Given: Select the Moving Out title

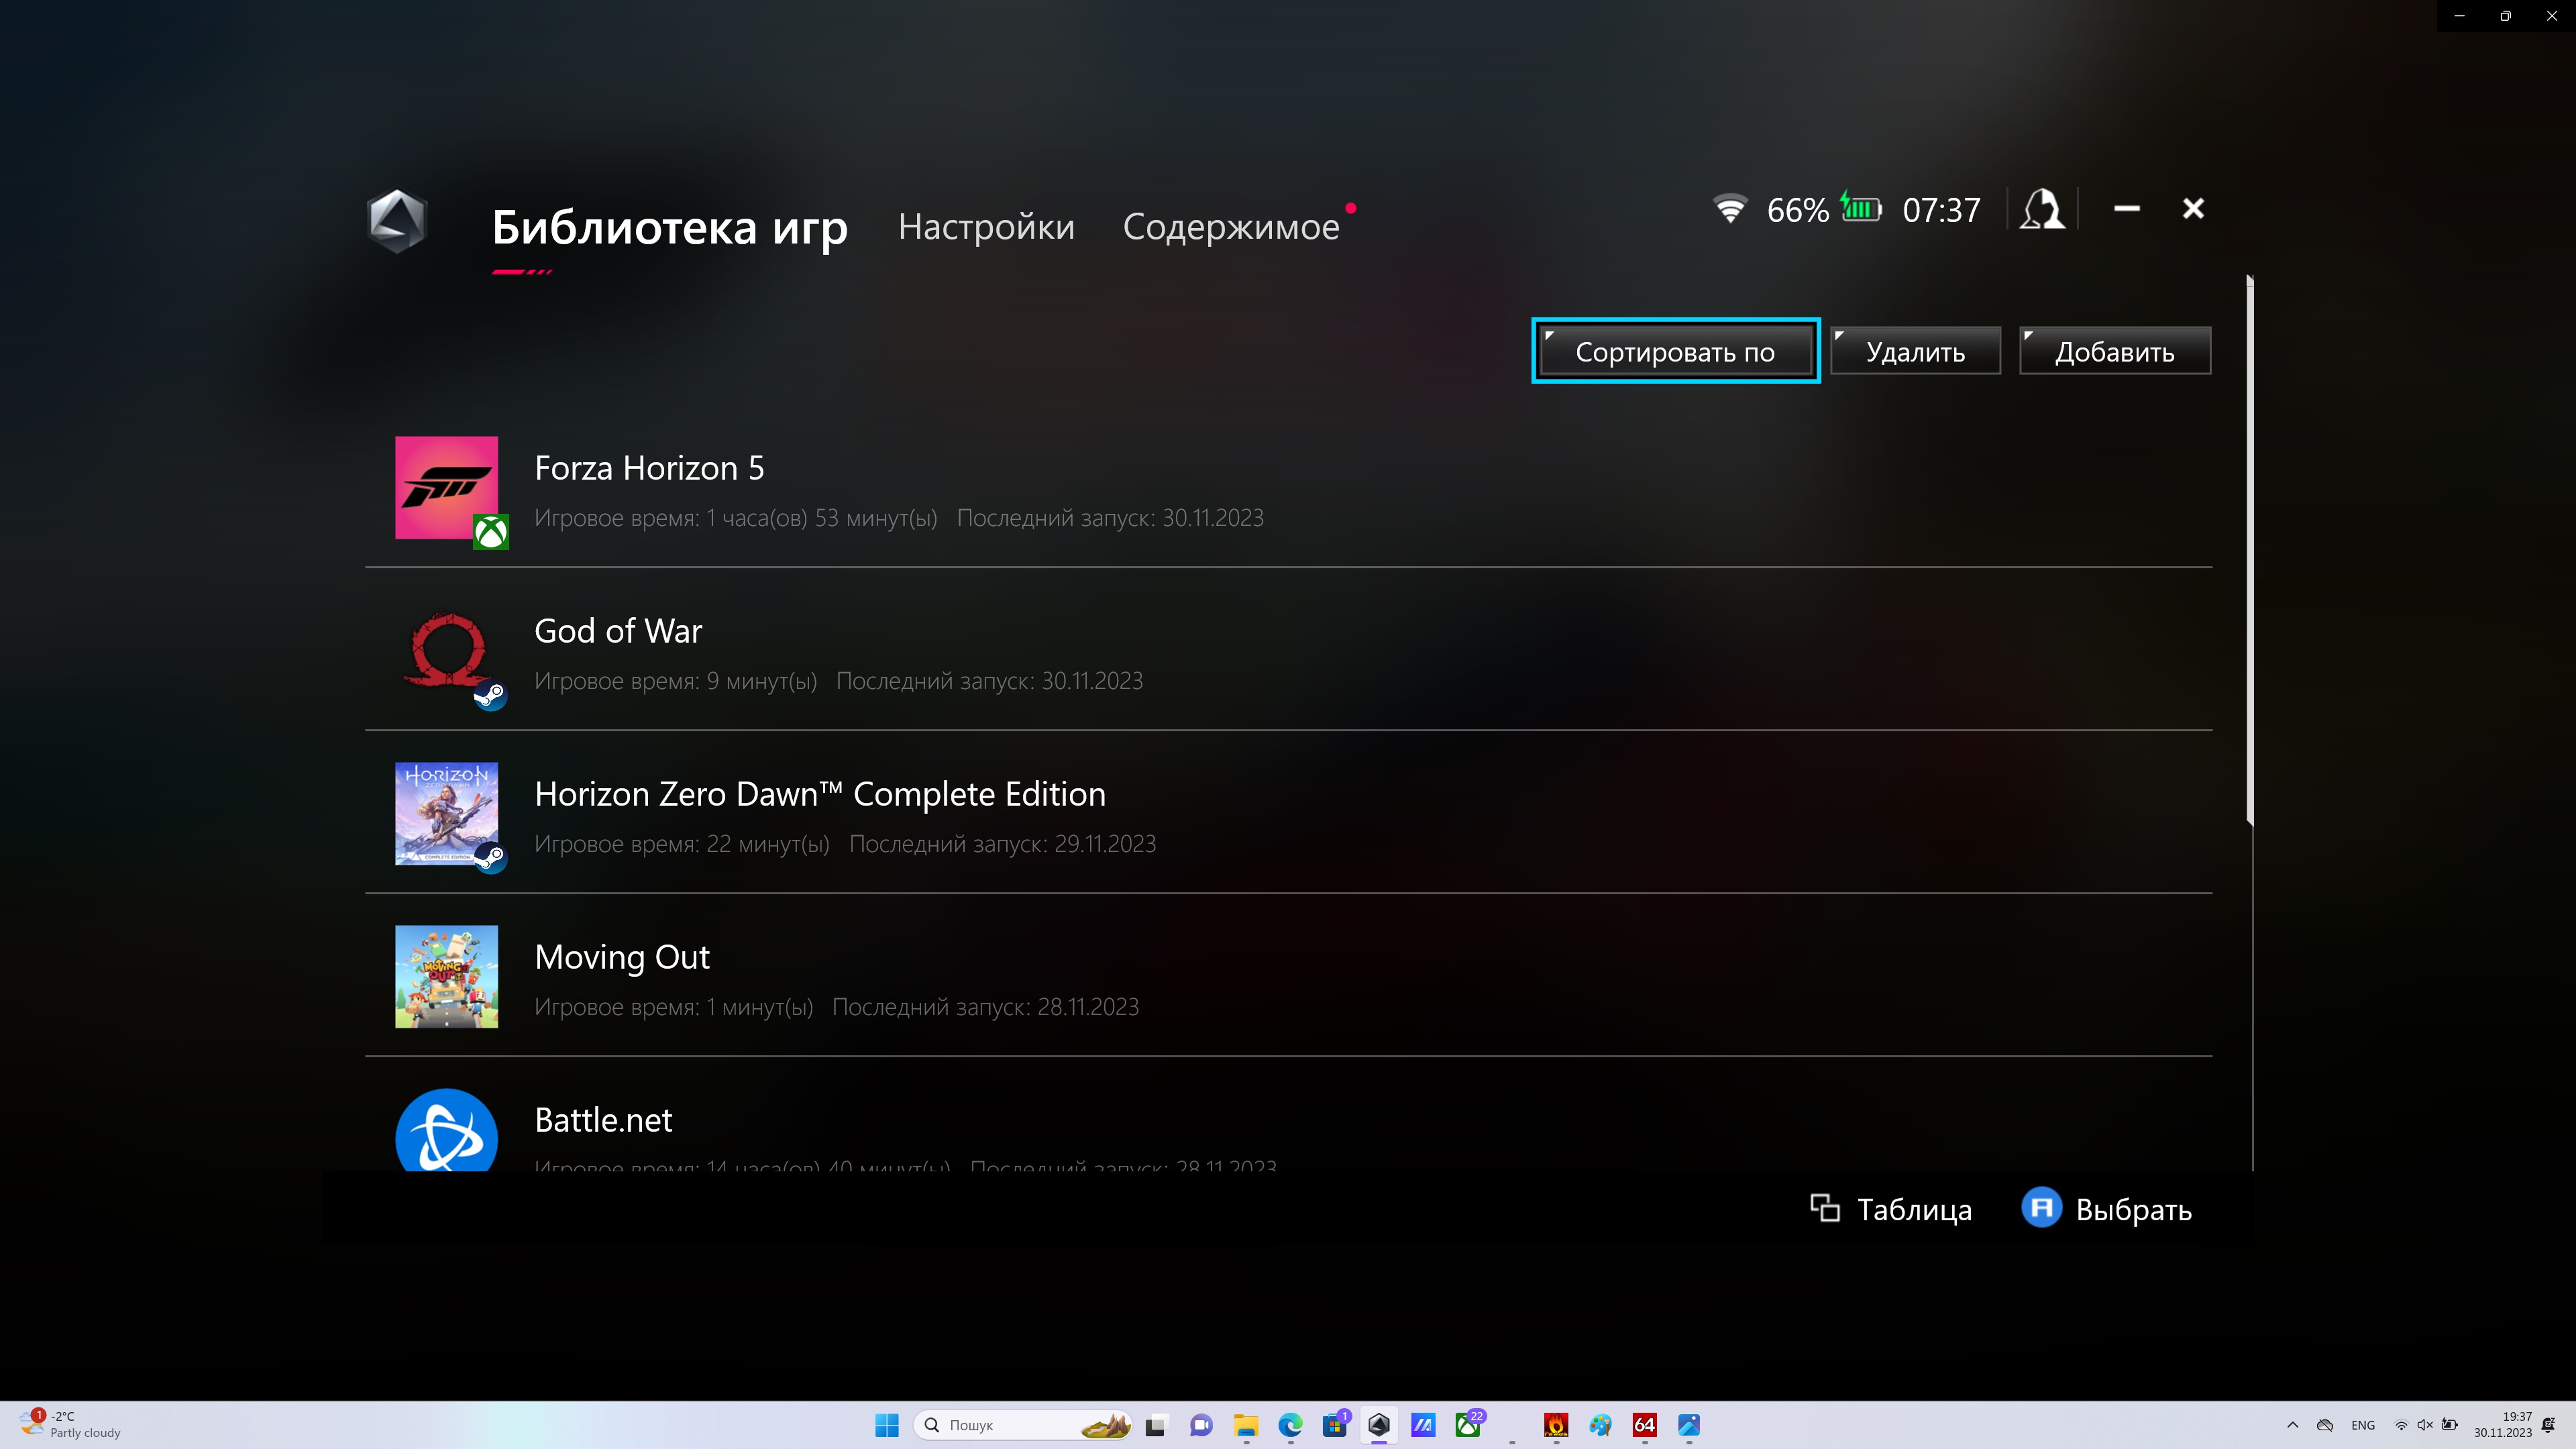Looking at the screenshot, I should tap(622, 957).
